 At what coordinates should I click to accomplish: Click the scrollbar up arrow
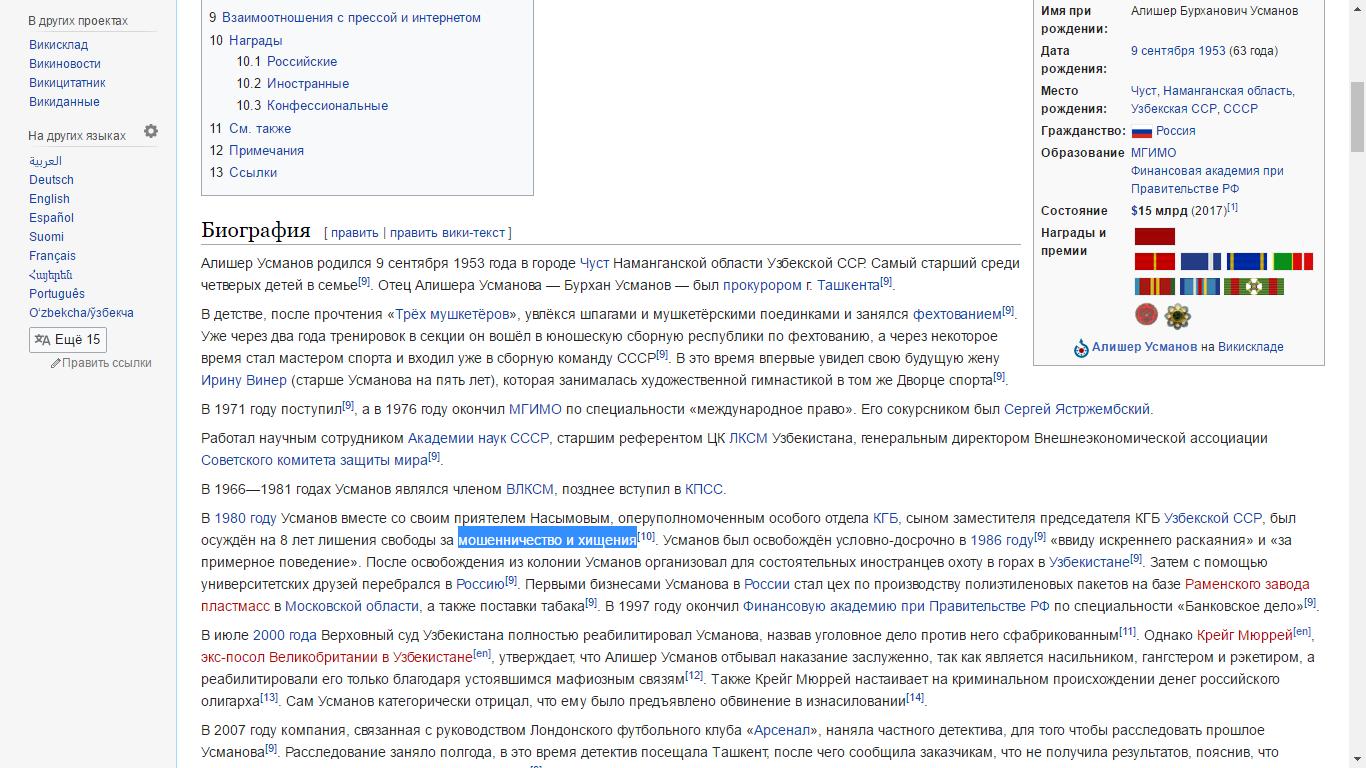[1357, 8]
